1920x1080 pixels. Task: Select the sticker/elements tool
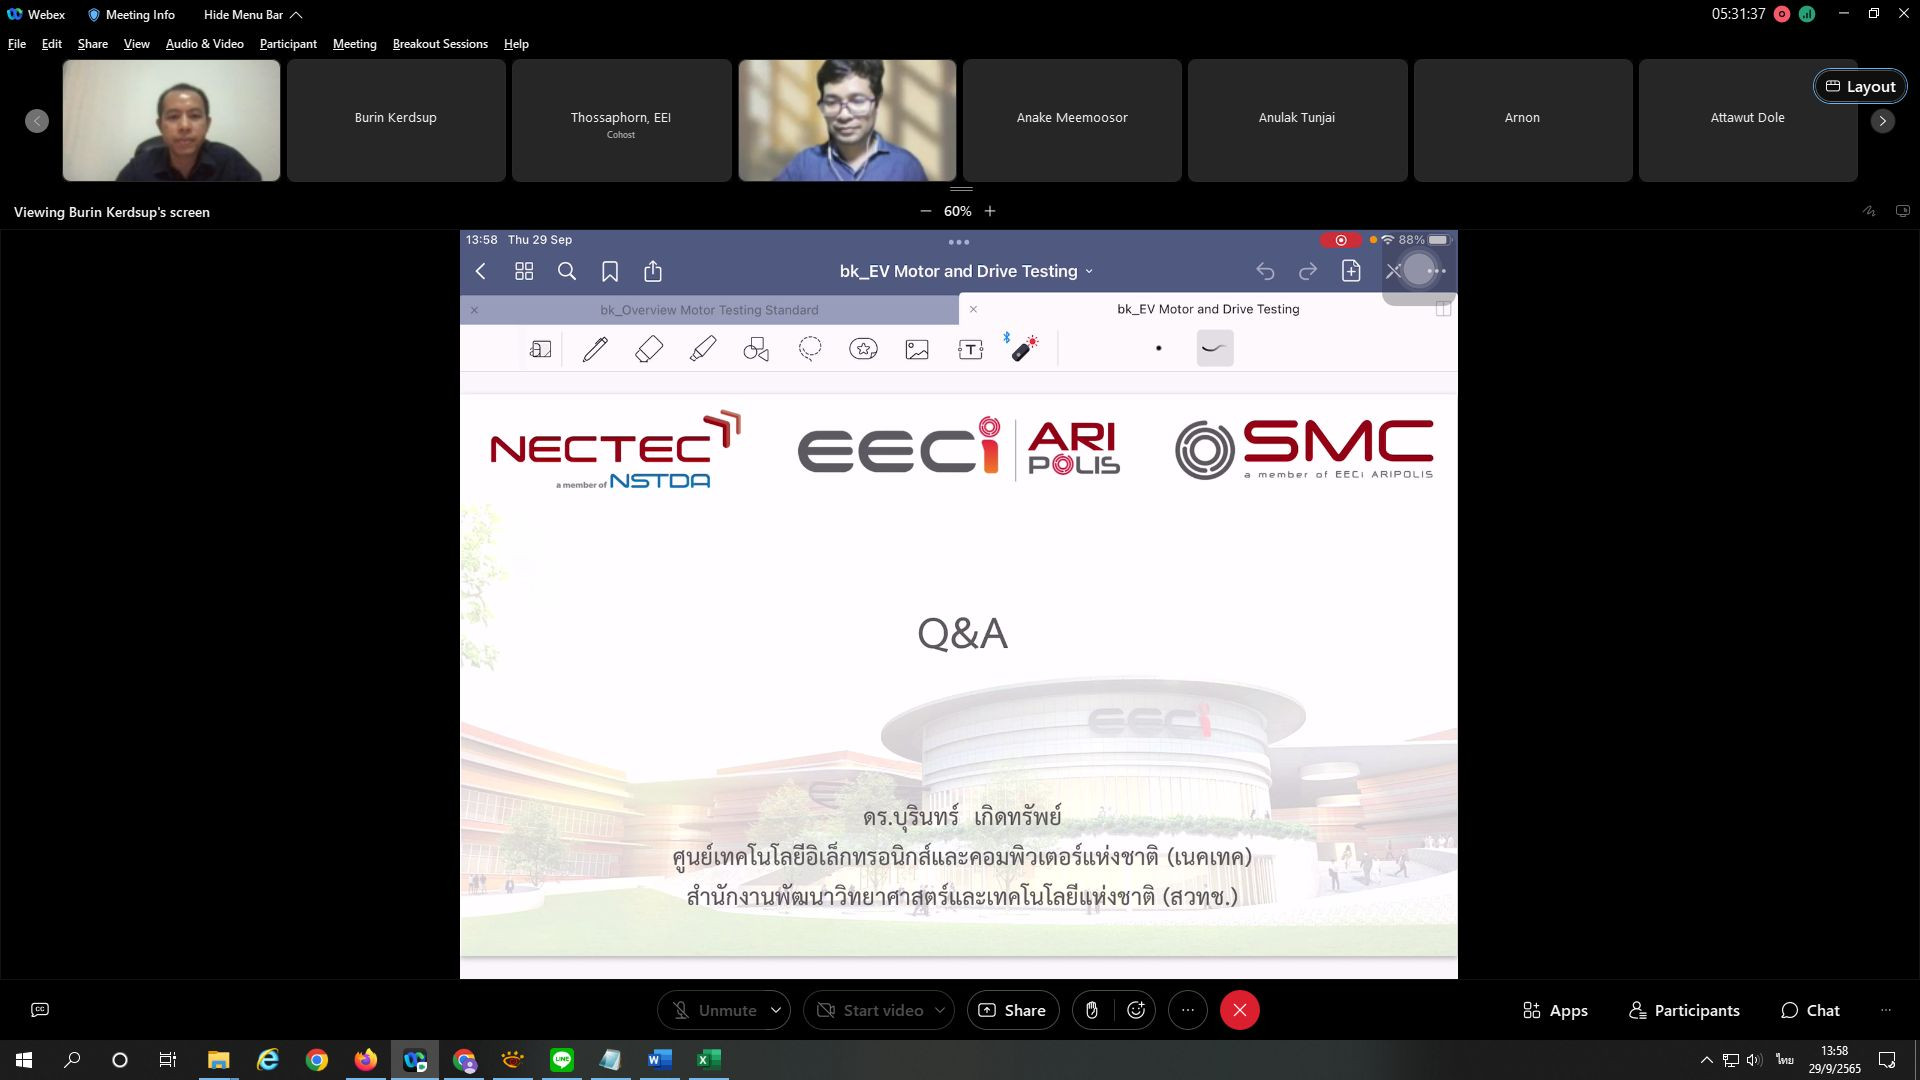coord(864,349)
